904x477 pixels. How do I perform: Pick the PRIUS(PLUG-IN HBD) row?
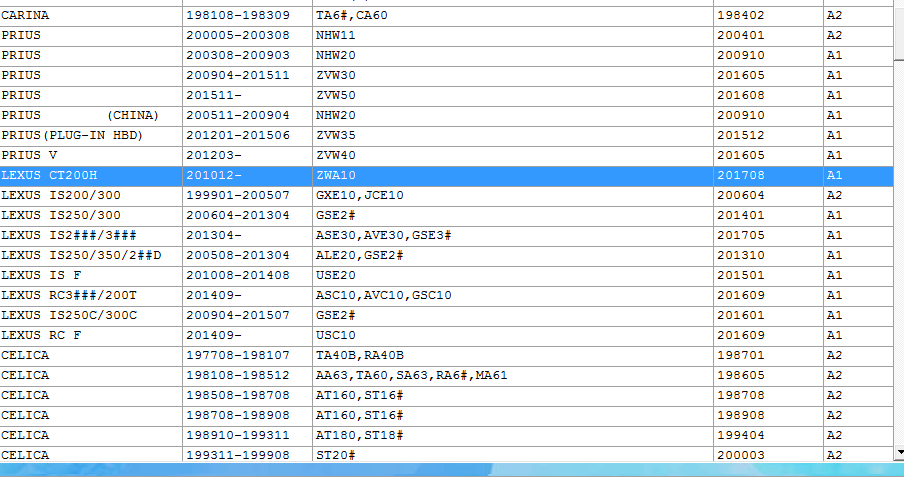(x=447, y=136)
